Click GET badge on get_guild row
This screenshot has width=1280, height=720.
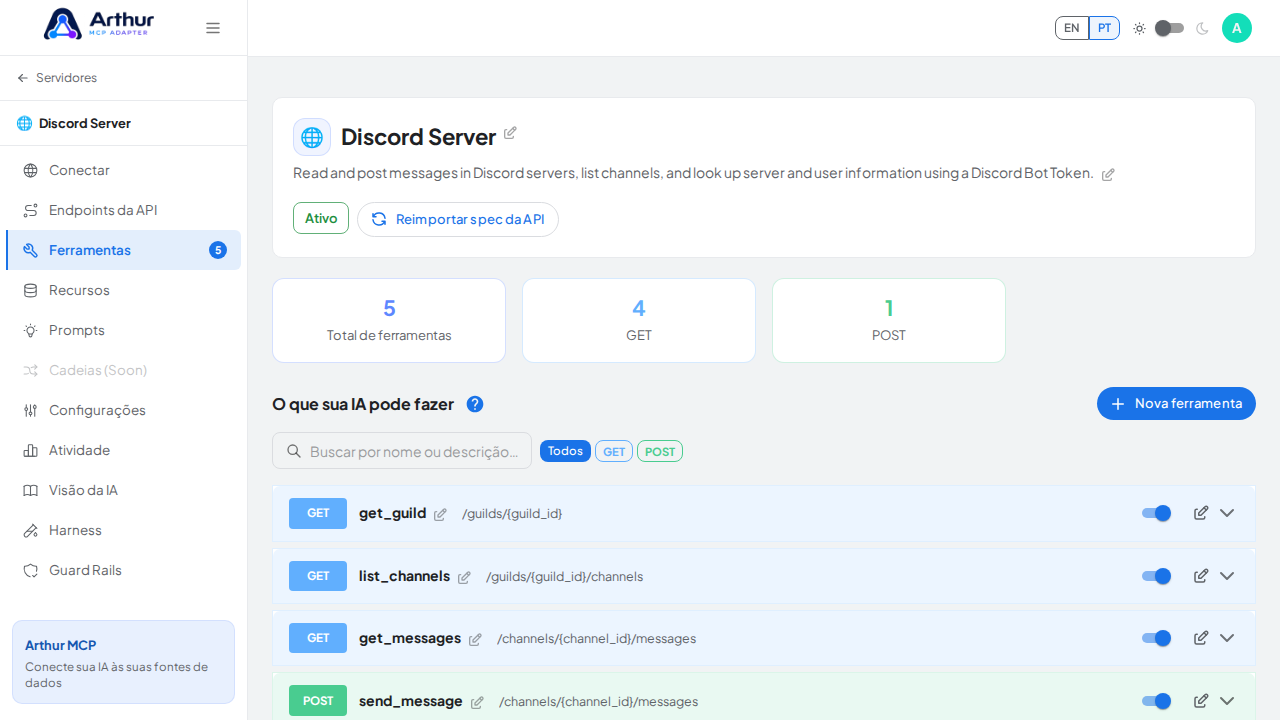(318, 513)
